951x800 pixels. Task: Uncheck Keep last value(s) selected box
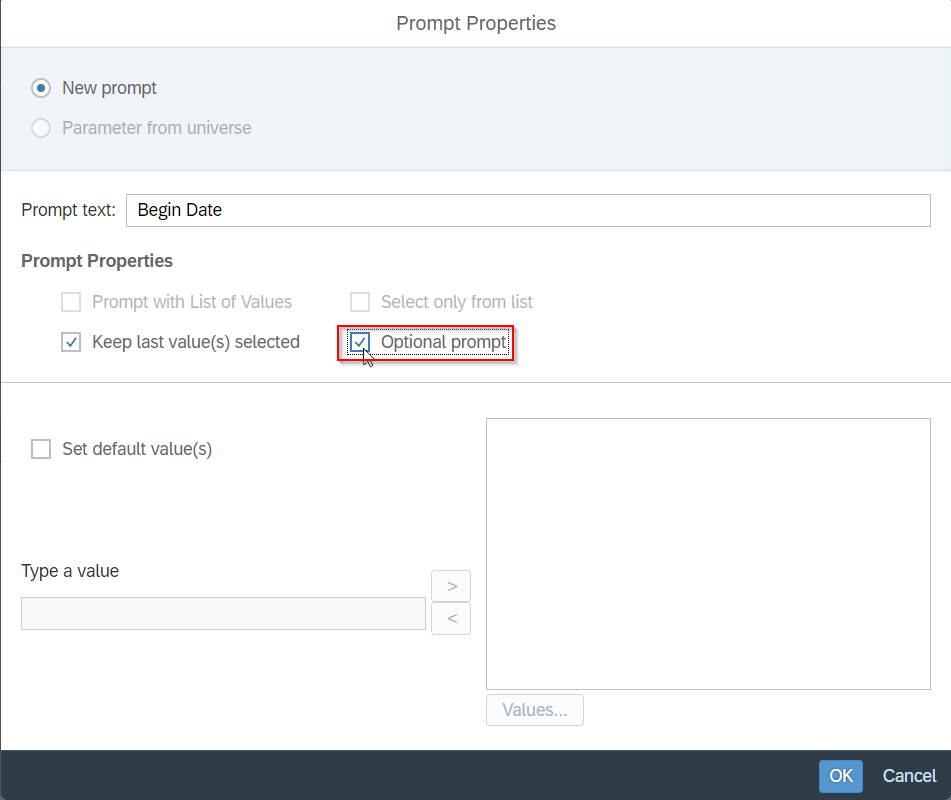[x=71, y=342]
